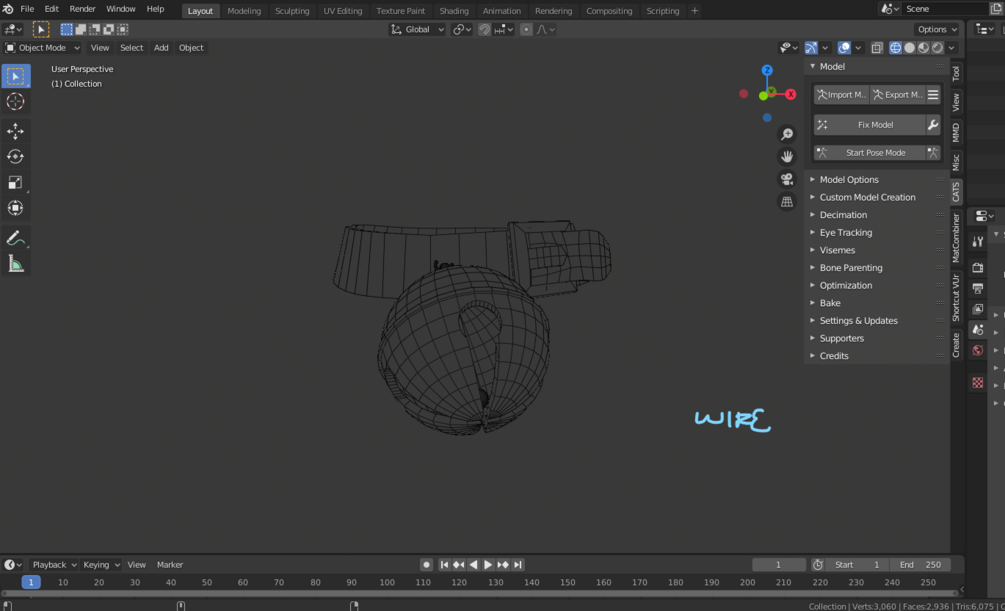Open the File menu
The image size is (1005, 611).
27,9
